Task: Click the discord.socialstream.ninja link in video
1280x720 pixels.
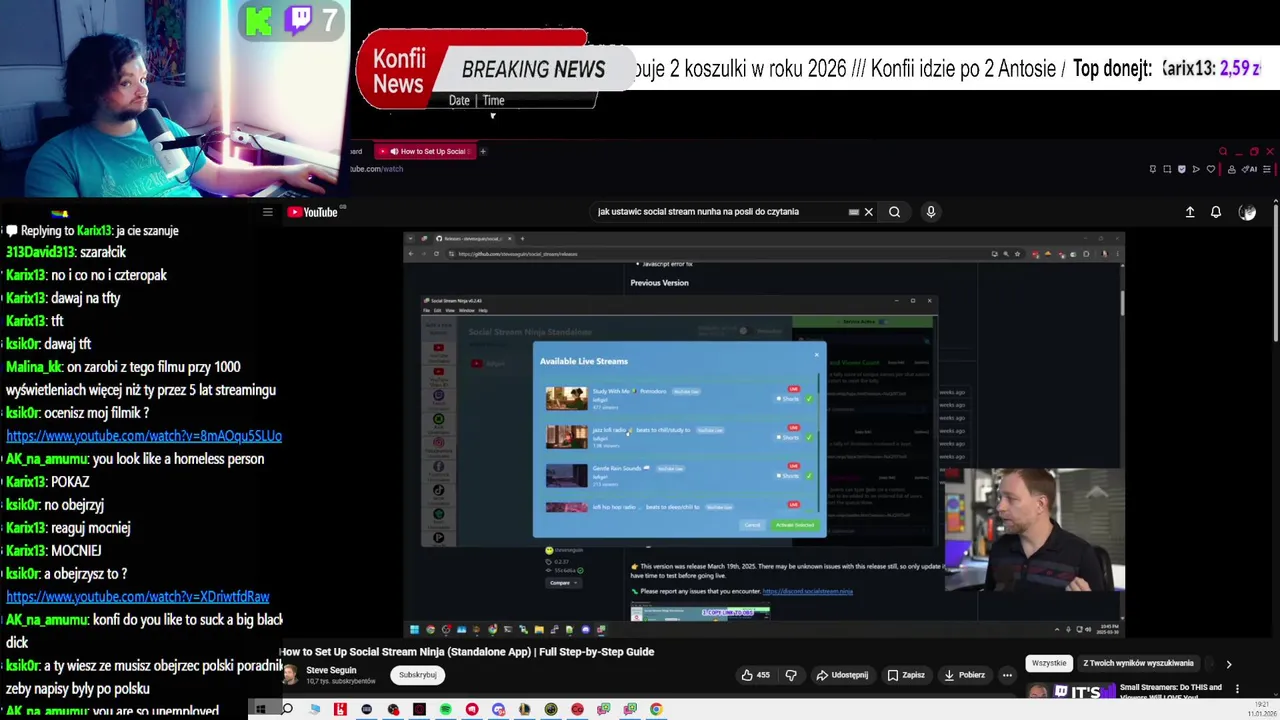Action: tap(807, 591)
